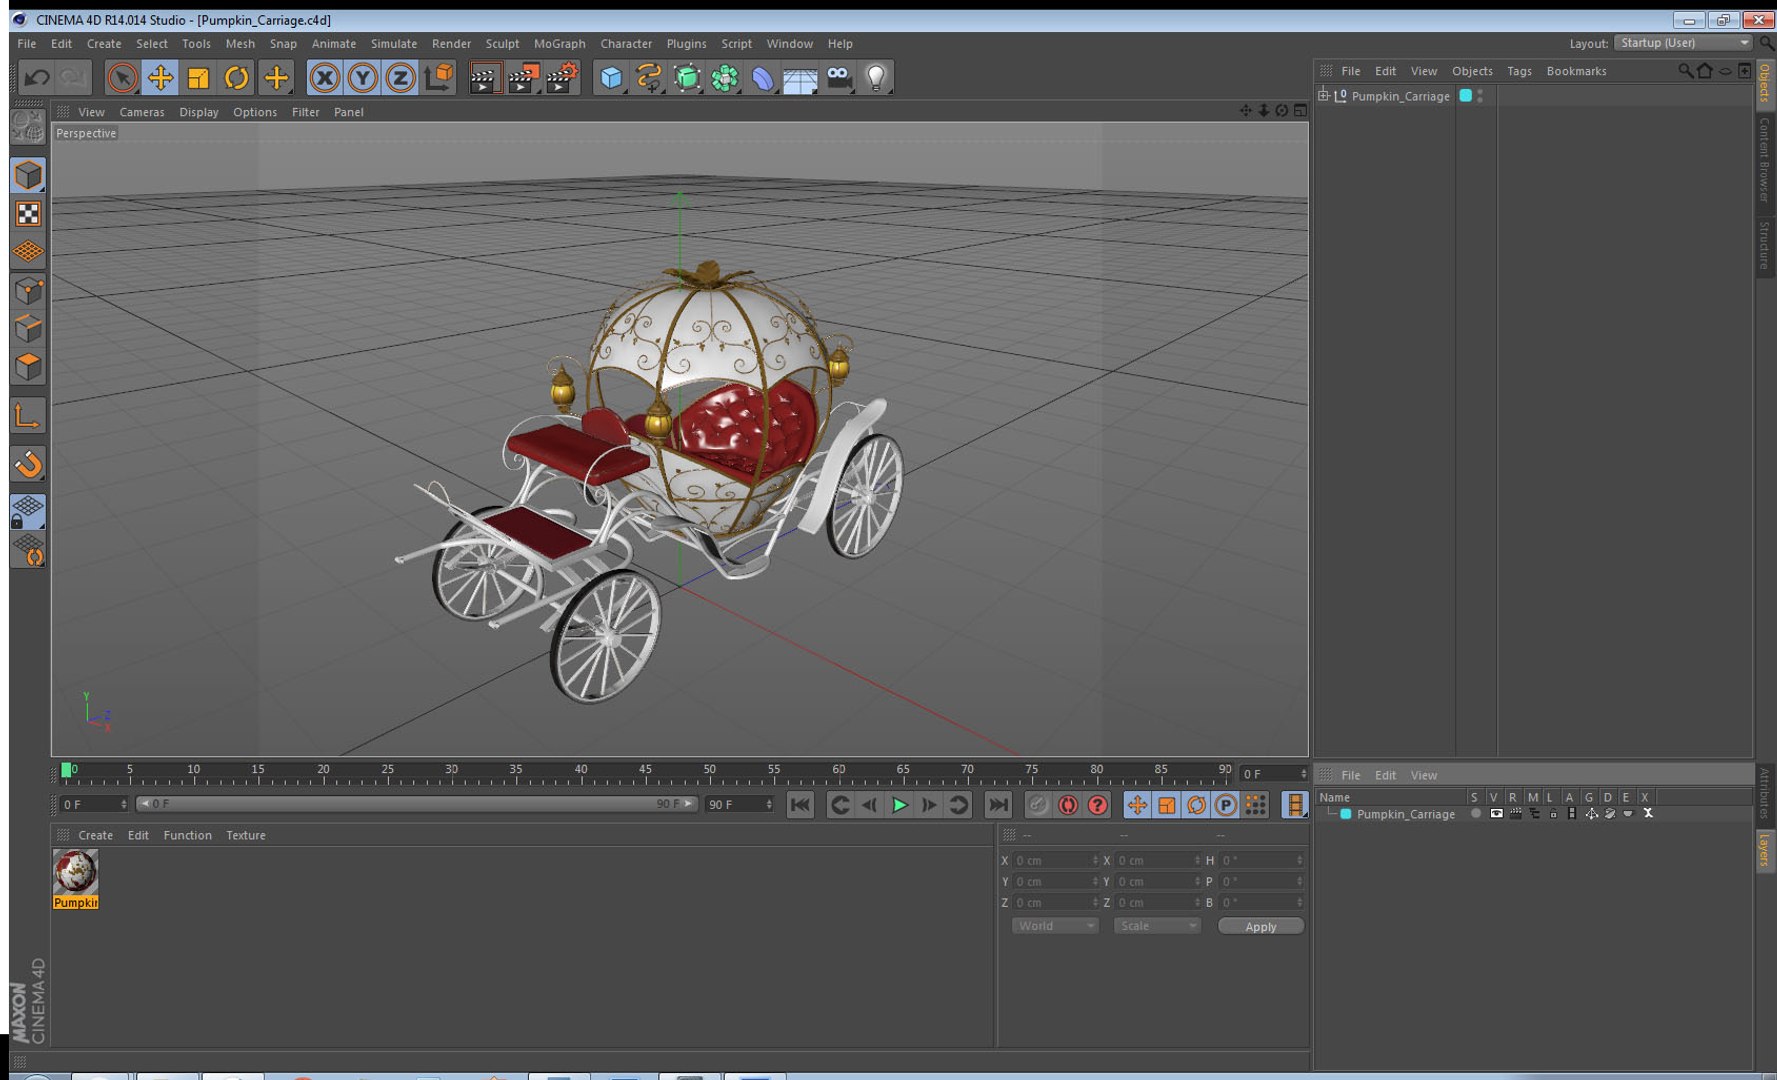
Task: Open the viewport Filter menu
Action: [305, 112]
